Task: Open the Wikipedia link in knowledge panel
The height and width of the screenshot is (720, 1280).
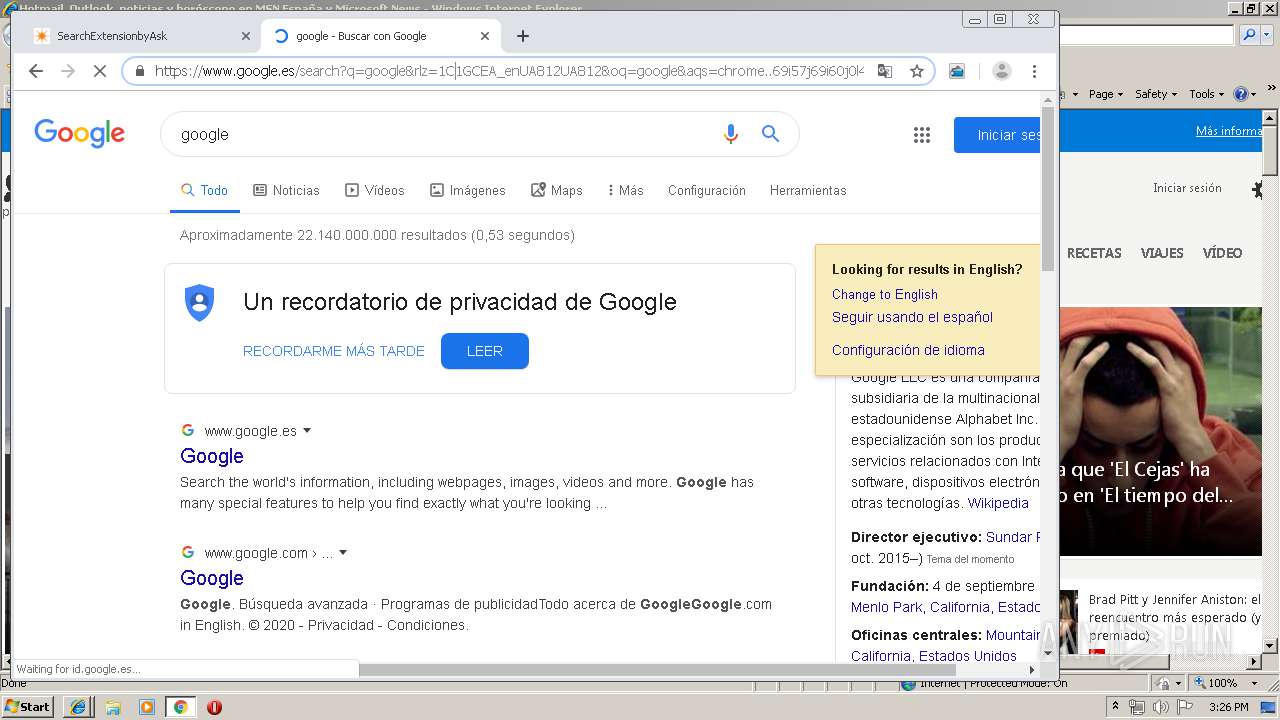Action: pos(998,503)
